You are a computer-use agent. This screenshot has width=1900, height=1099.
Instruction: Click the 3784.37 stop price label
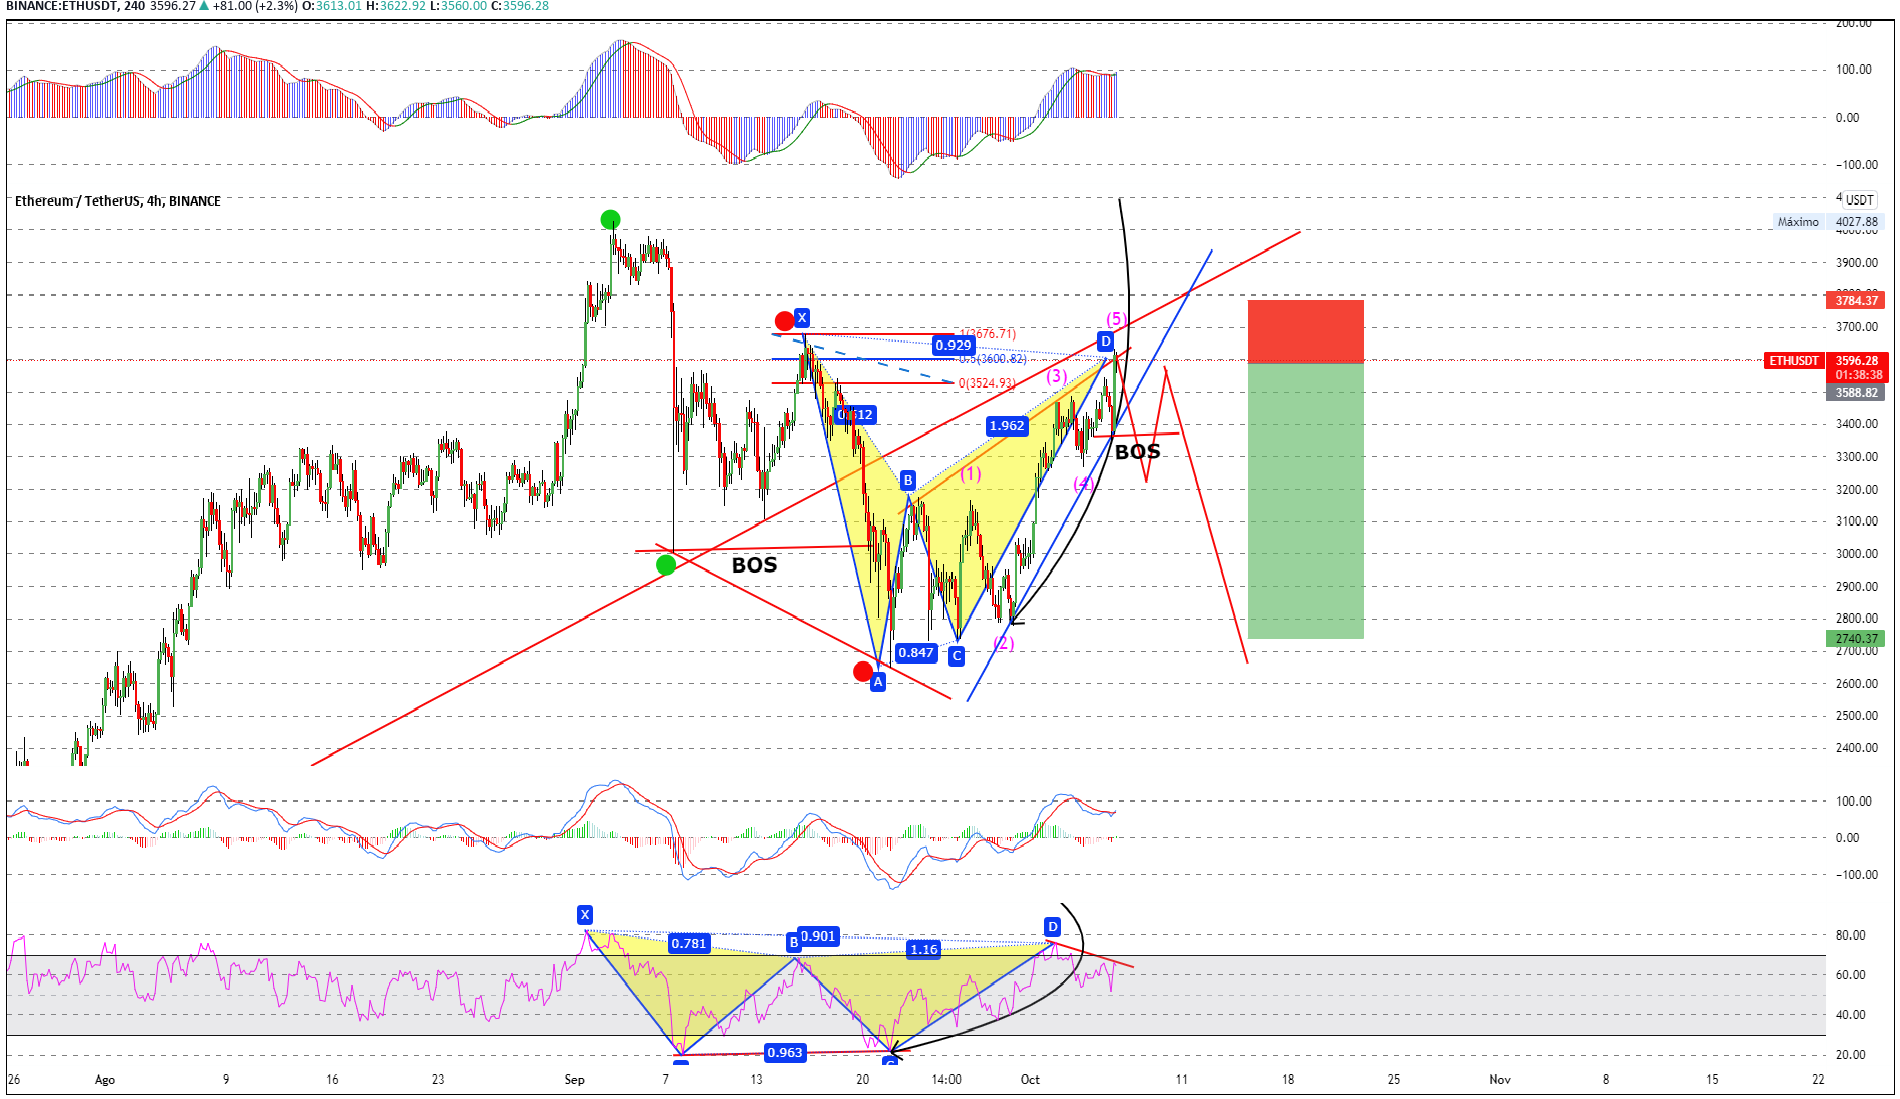[1856, 301]
